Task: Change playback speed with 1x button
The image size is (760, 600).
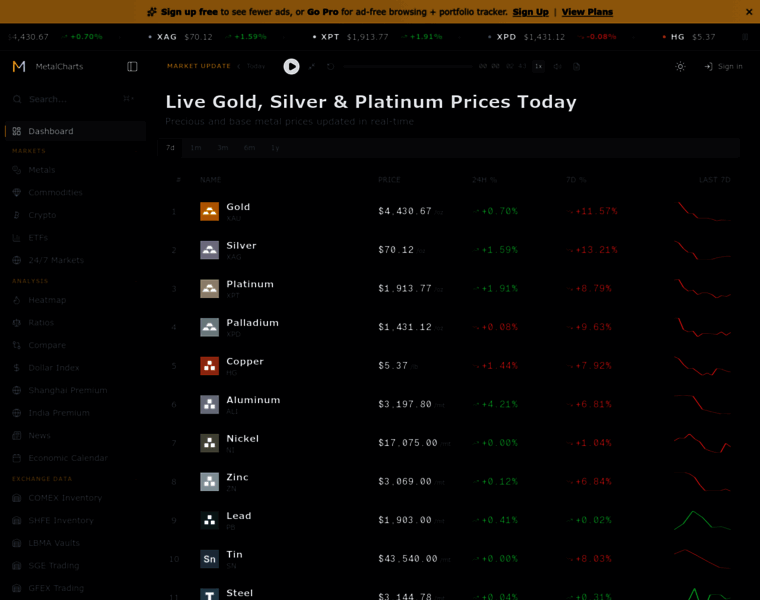Action: (538, 67)
